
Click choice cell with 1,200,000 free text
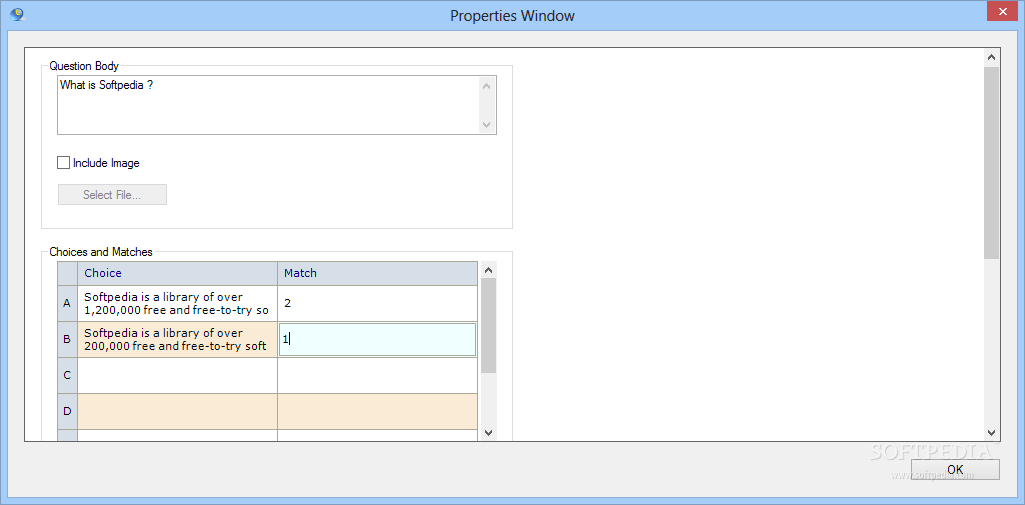177,303
